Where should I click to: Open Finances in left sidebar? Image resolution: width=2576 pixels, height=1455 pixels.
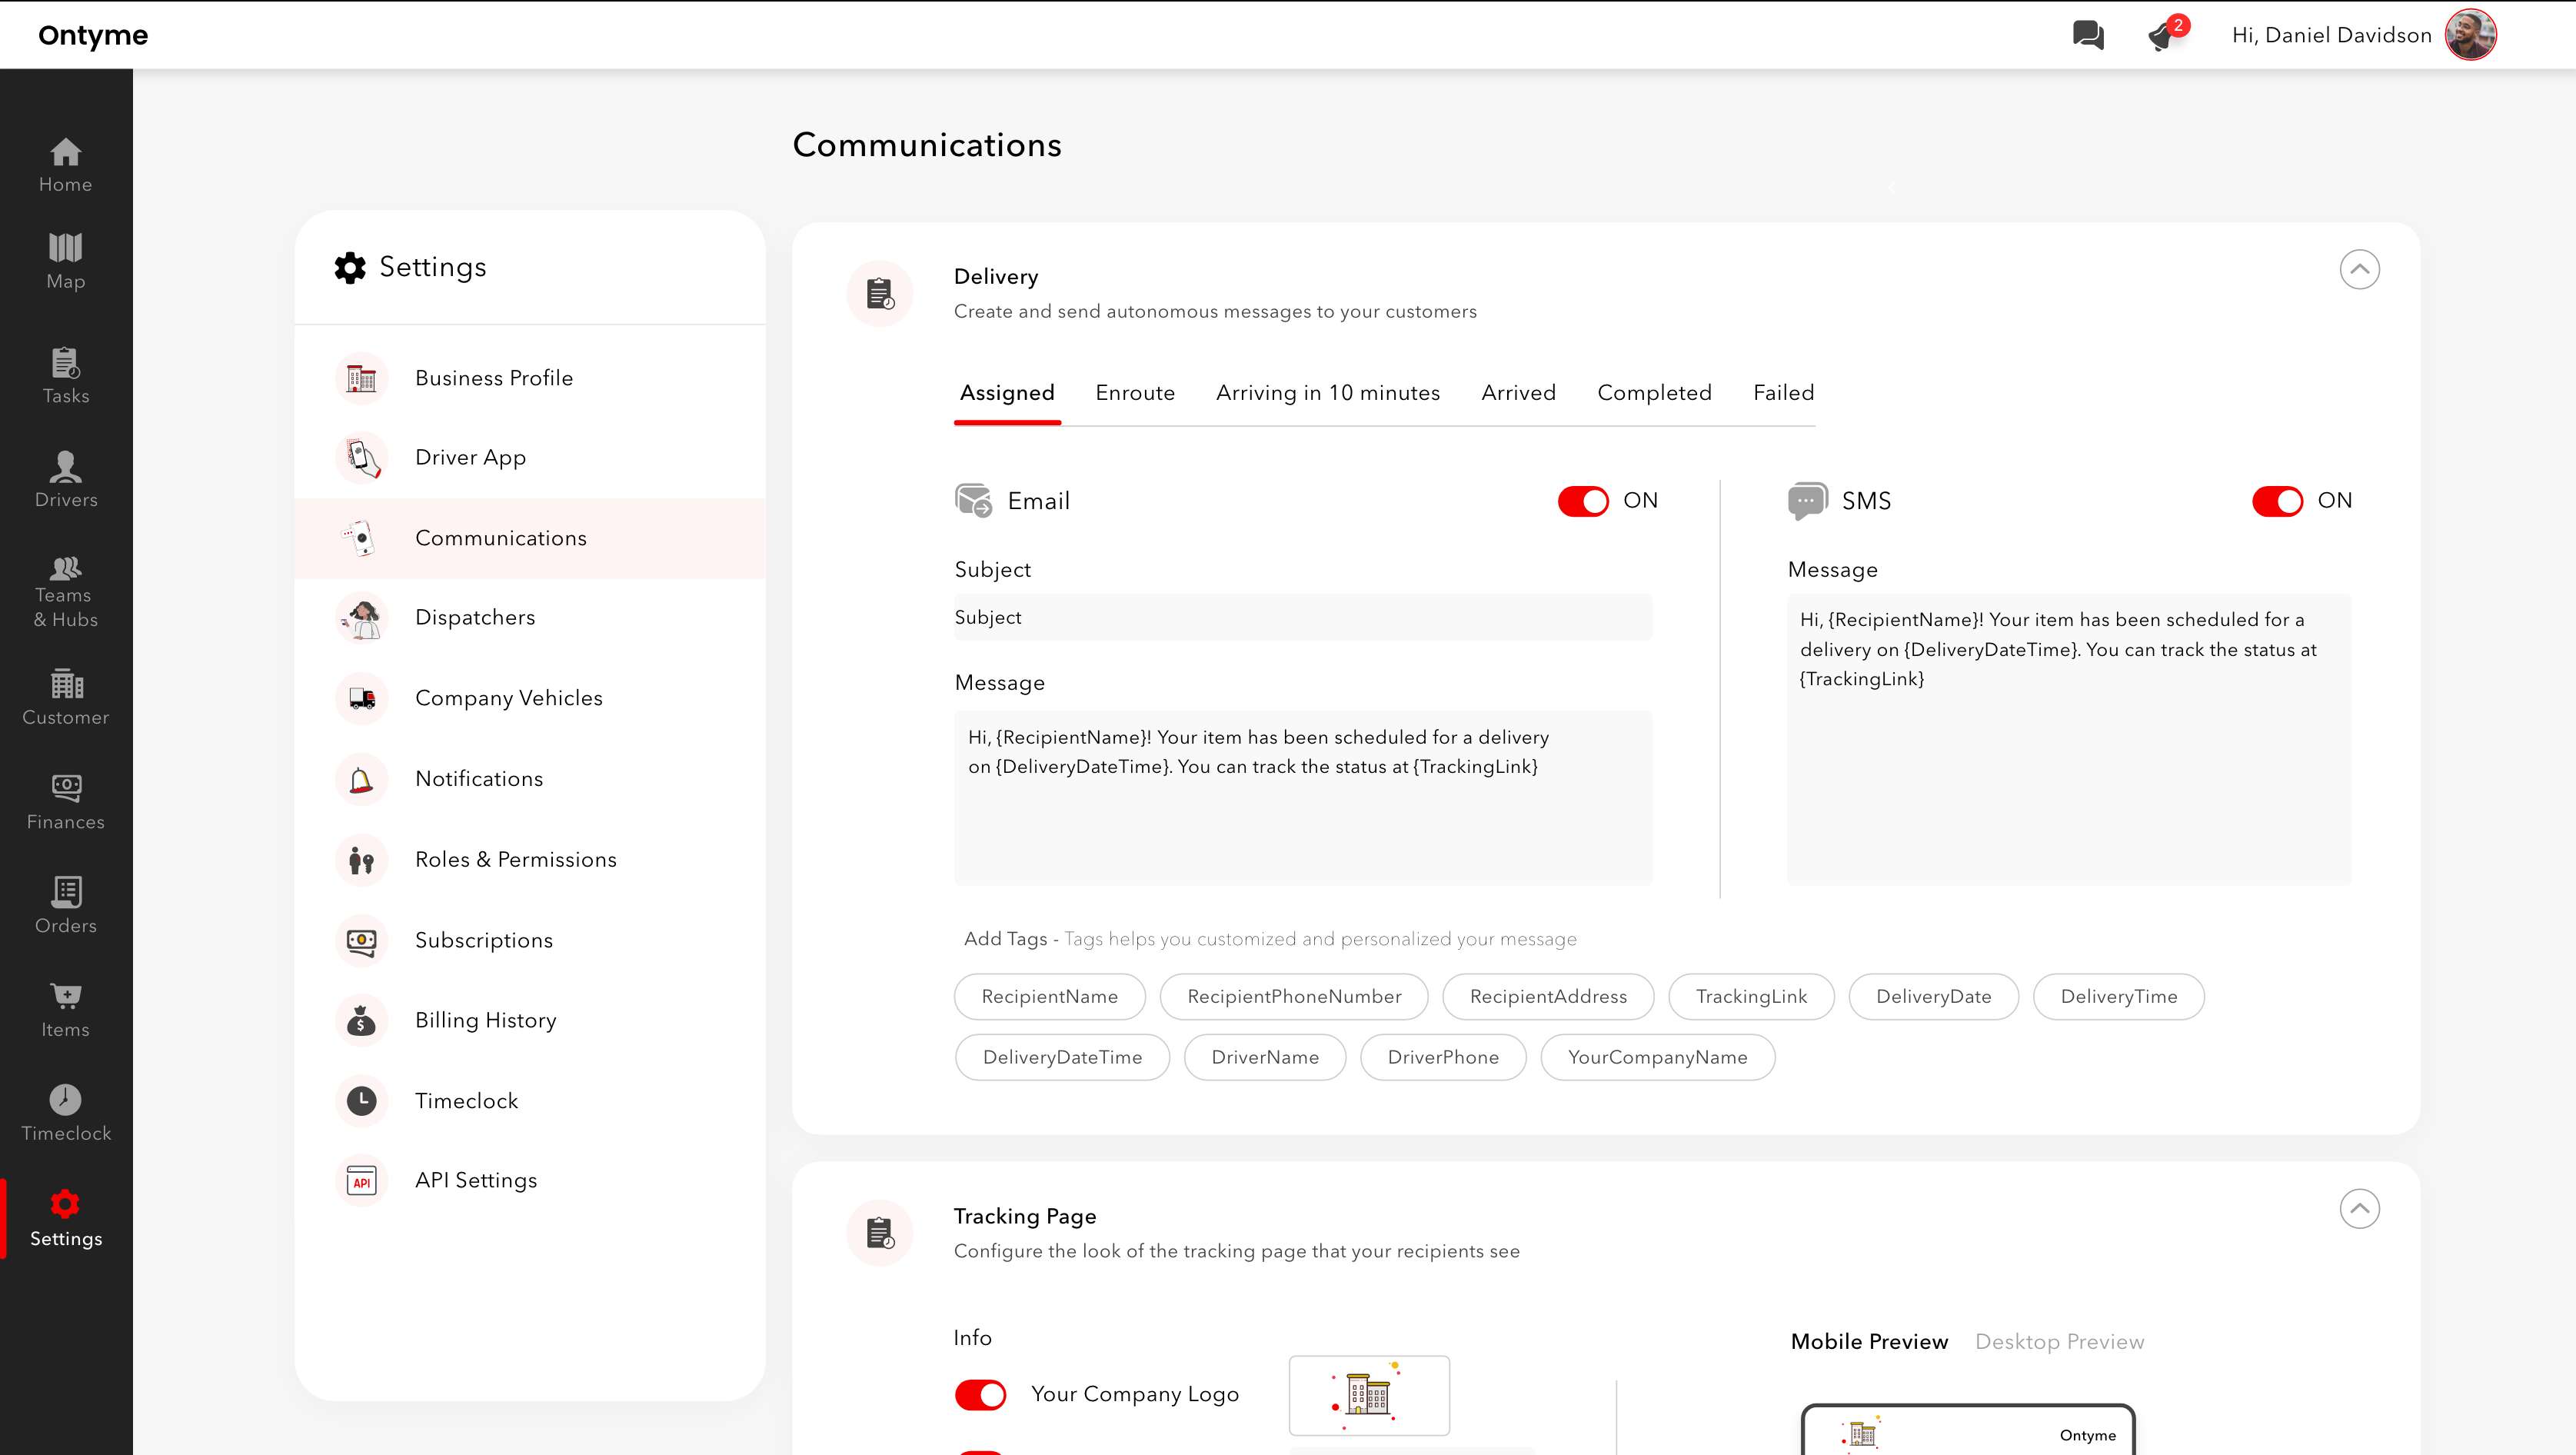pos(66,801)
